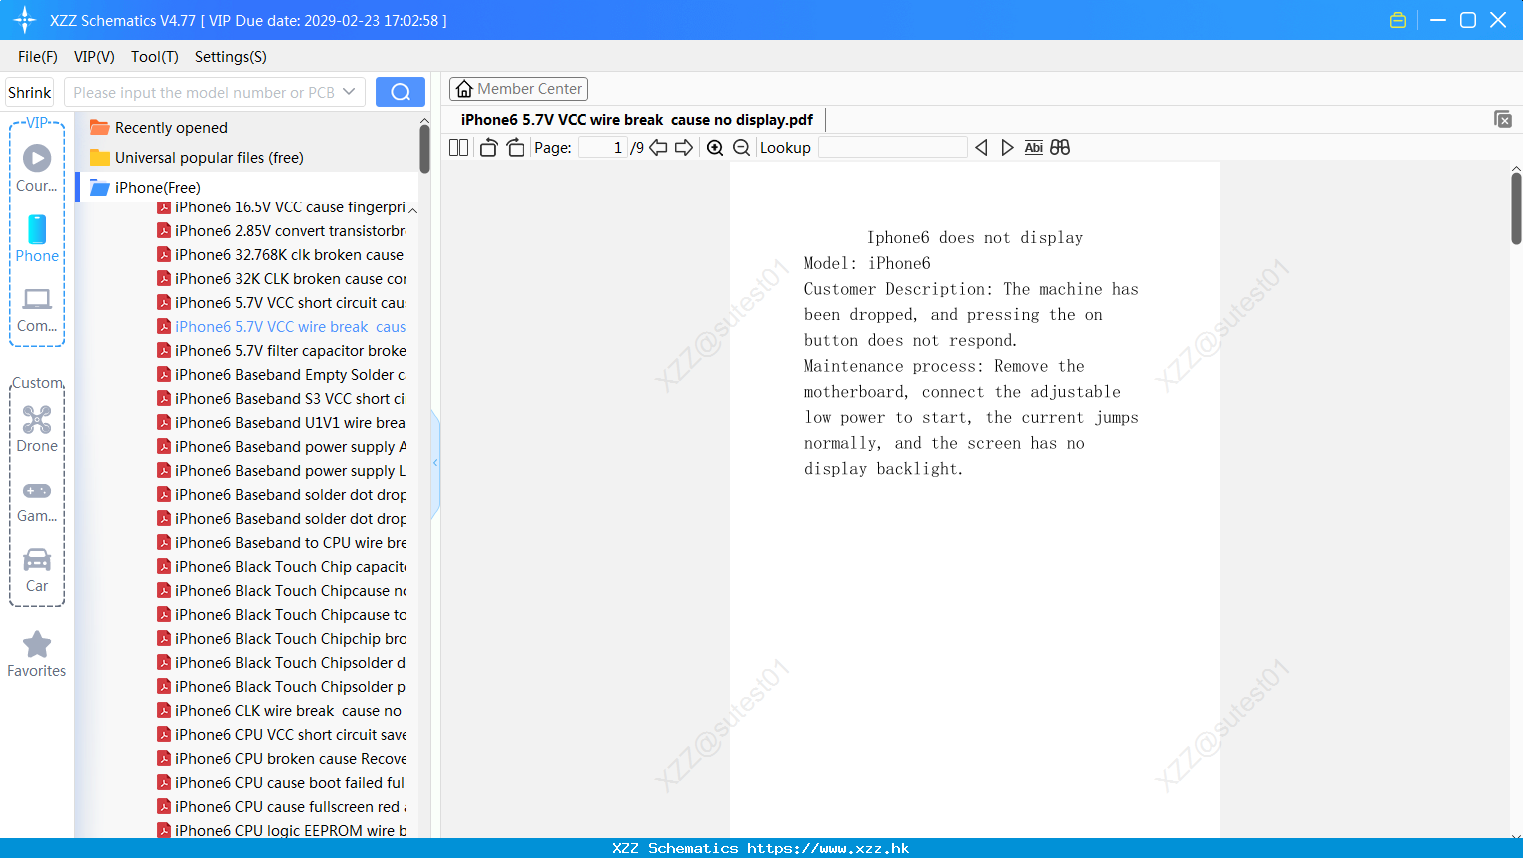Open iPhone6 Baseband to CPU wire file
The width and height of the screenshot is (1523, 858).
pyautogui.click(x=281, y=543)
